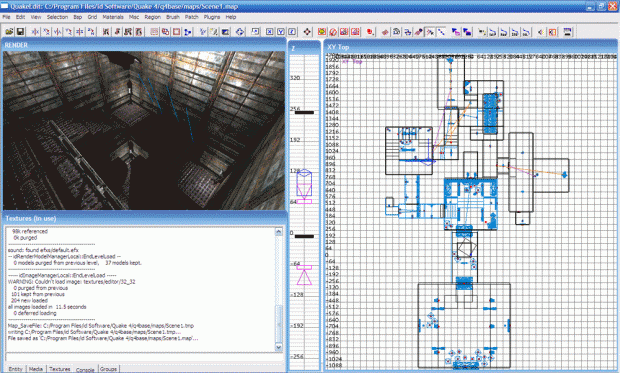Save the map with the floppy disk icon
Screen dimensions: 620x373
(20, 32)
